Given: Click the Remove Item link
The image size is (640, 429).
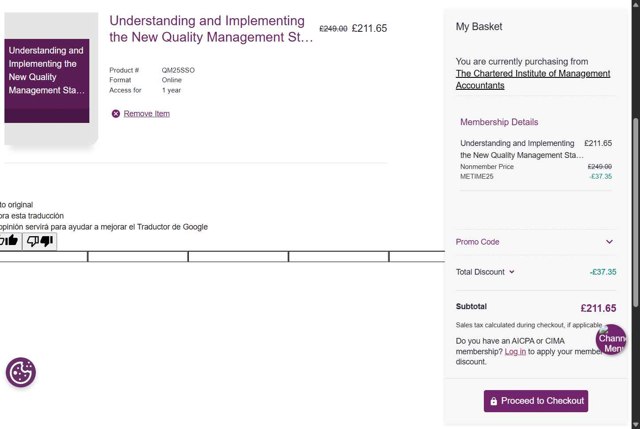Looking at the screenshot, I should point(147,113).
